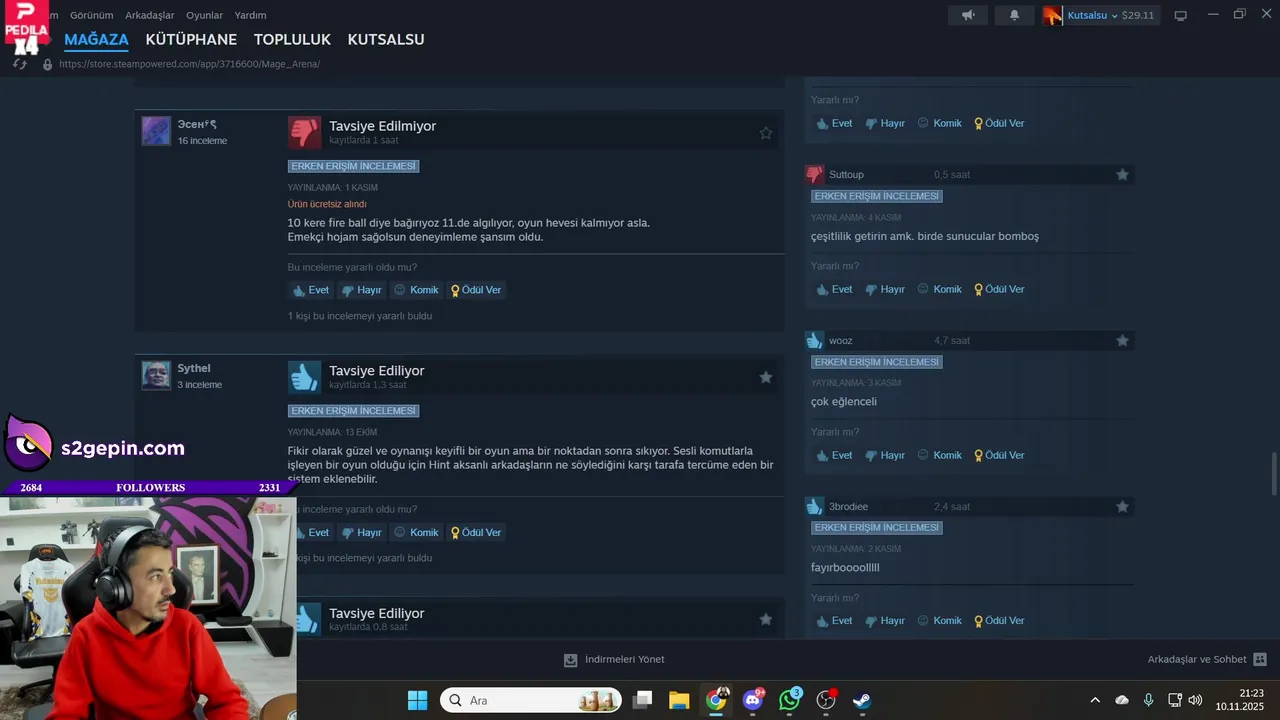The height and width of the screenshot is (720, 1280).
Task: Click Ödül Ver on wooz review
Action: point(999,455)
